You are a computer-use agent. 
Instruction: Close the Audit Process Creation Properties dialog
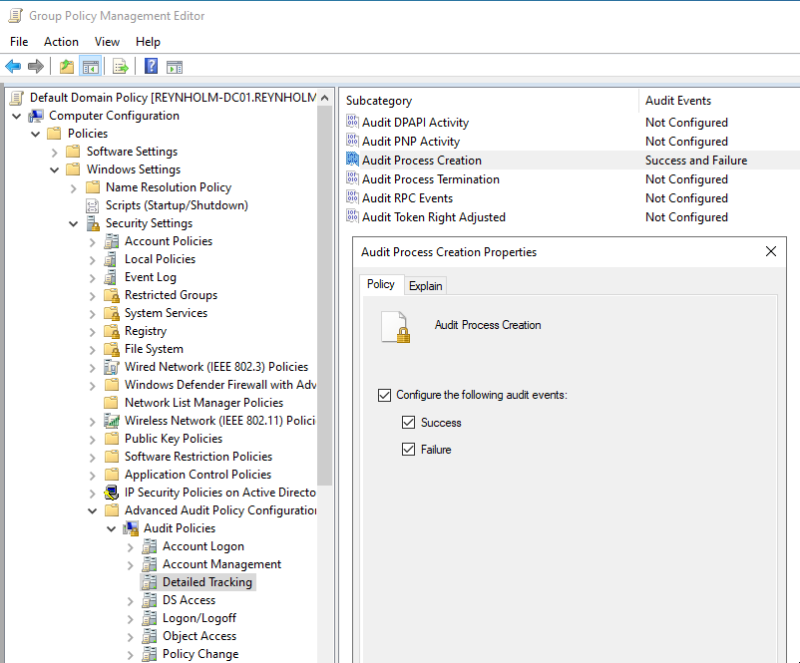pos(770,251)
